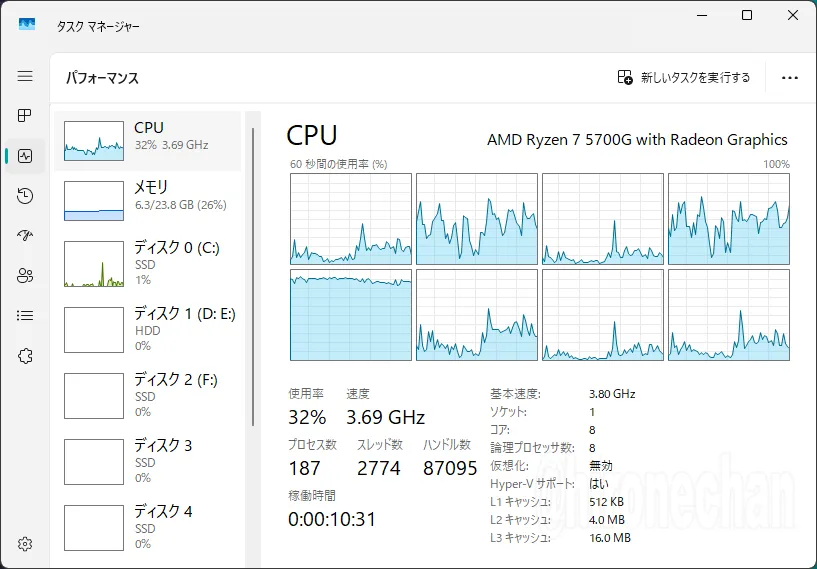Image resolution: width=817 pixels, height=569 pixels.
Task: Click the fully loaded CPU core graph
Action: point(351,315)
